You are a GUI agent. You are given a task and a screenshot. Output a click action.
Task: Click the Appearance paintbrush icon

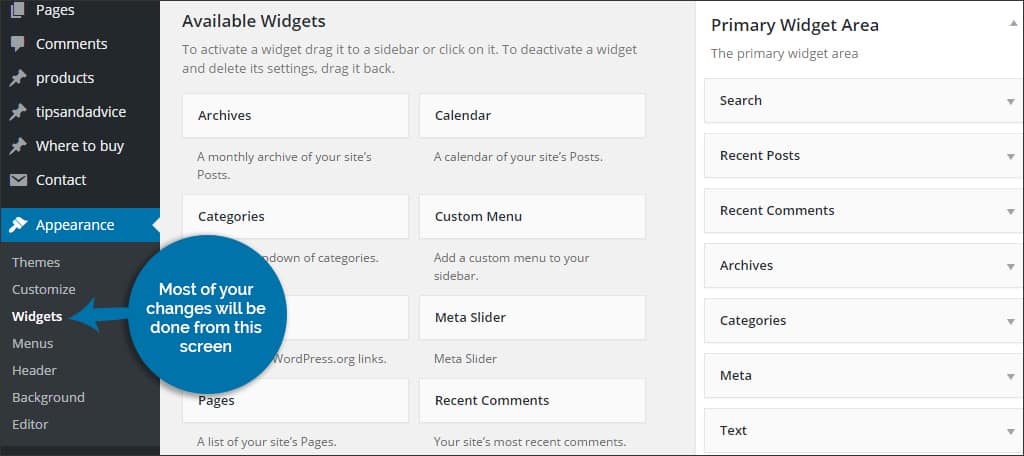point(18,225)
